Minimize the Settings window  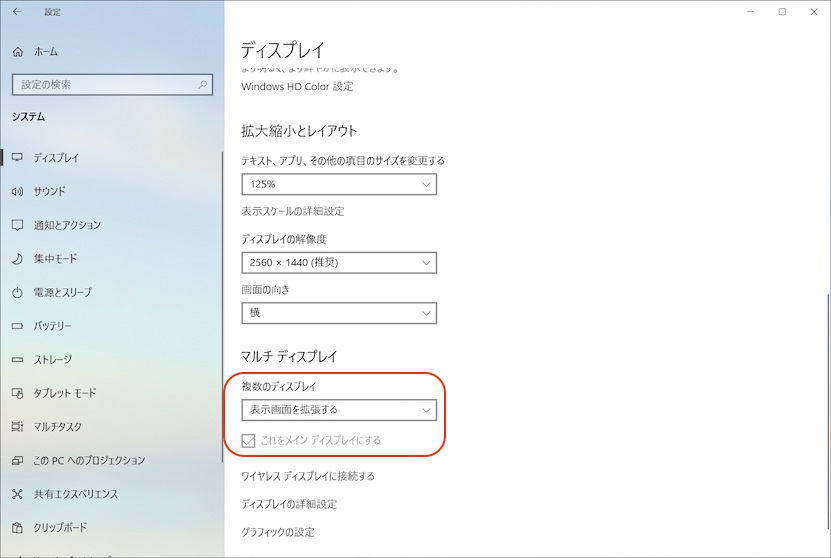[x=750, y=12]
